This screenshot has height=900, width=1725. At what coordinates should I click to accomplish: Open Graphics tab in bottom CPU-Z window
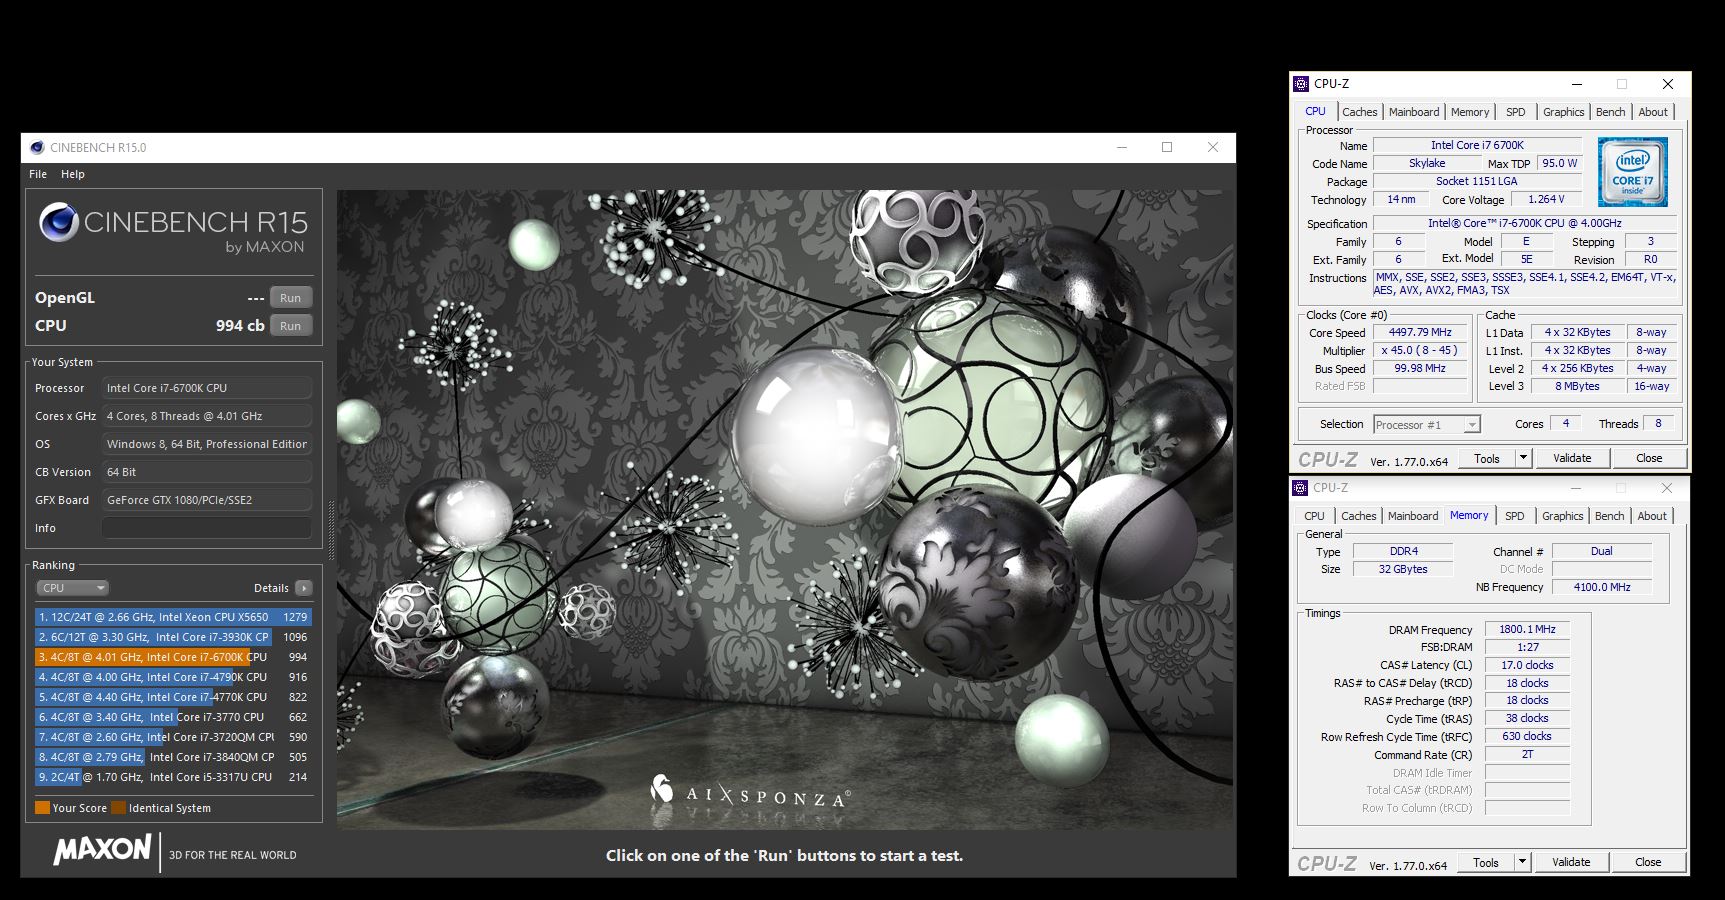click(x=1562, y=516)
